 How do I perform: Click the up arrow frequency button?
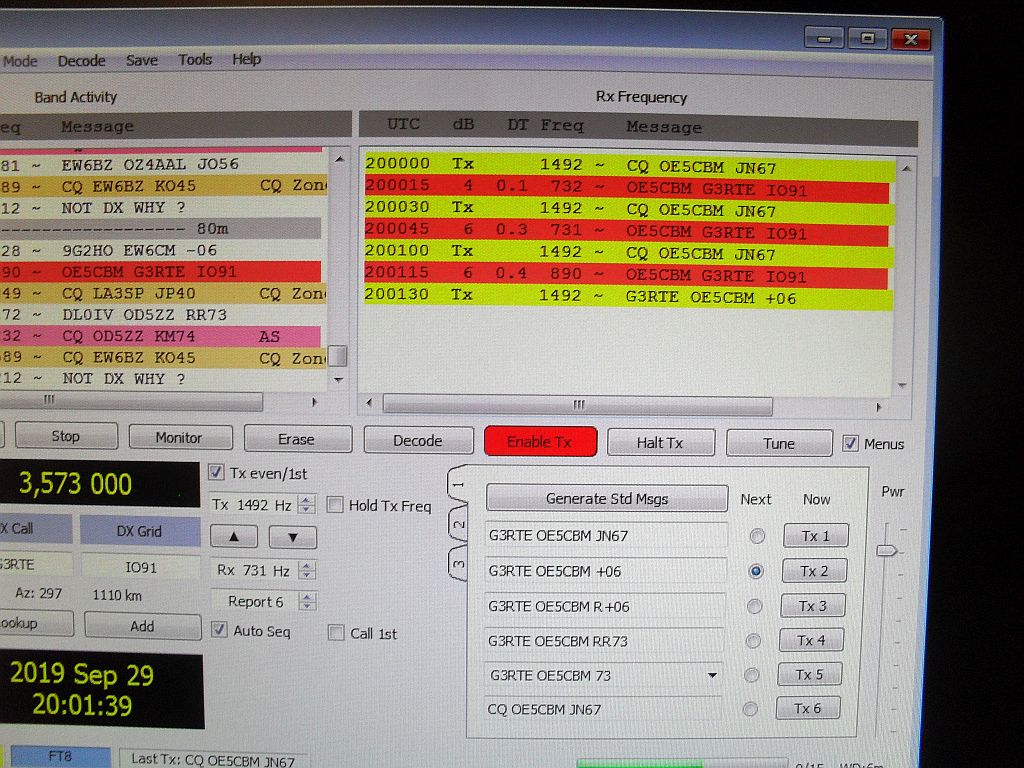235,537
